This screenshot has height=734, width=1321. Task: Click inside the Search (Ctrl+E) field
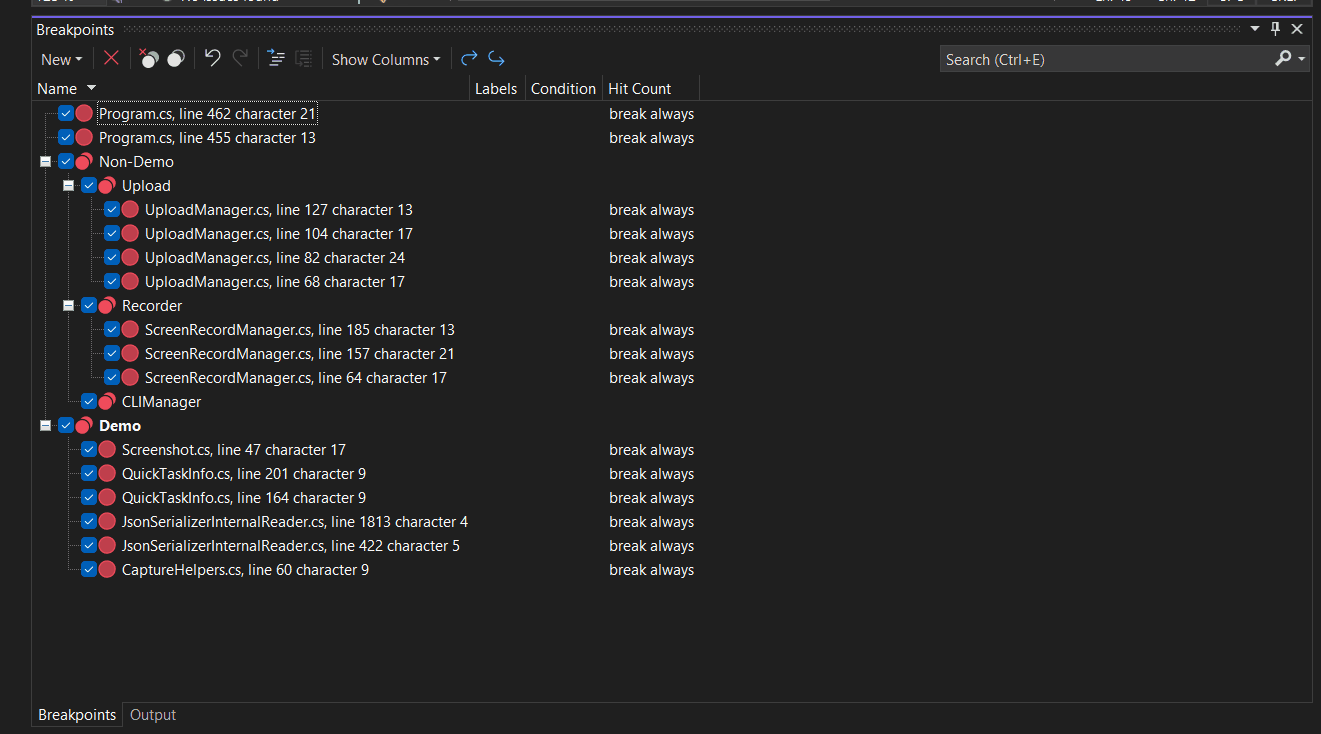(1100, 60)
